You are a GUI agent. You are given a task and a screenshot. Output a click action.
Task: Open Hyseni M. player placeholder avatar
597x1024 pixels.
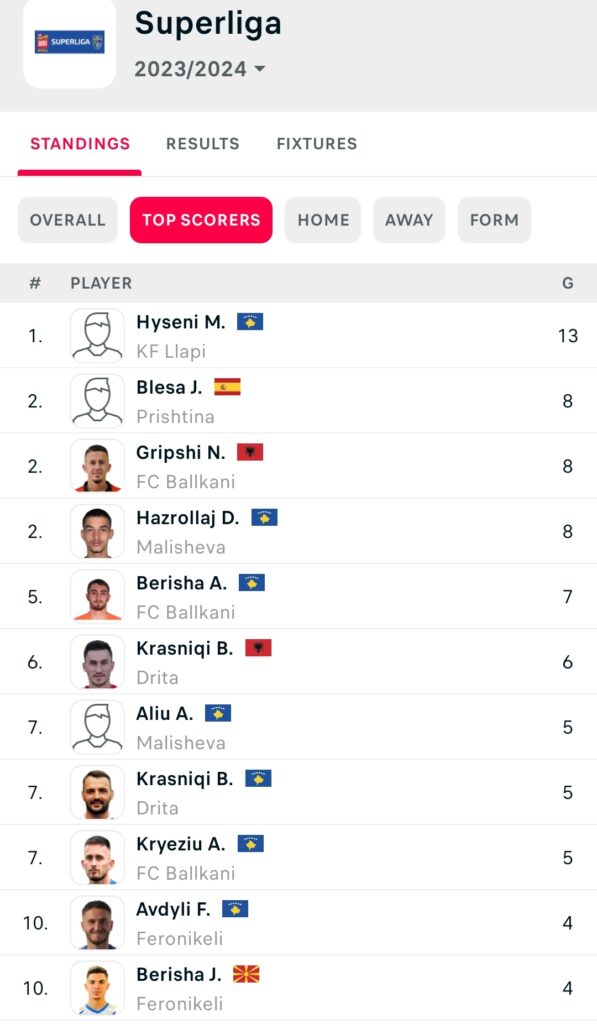[97, 336]
